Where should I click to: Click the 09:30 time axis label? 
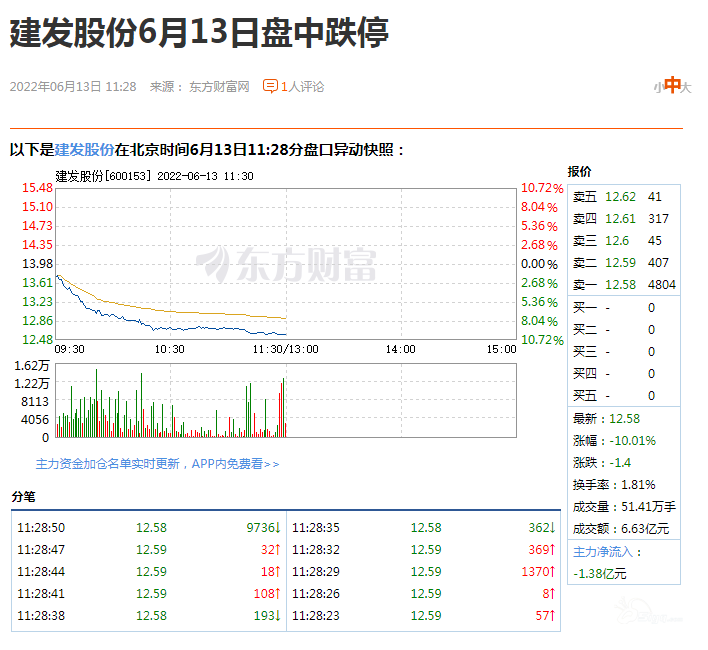coord(70,349)
